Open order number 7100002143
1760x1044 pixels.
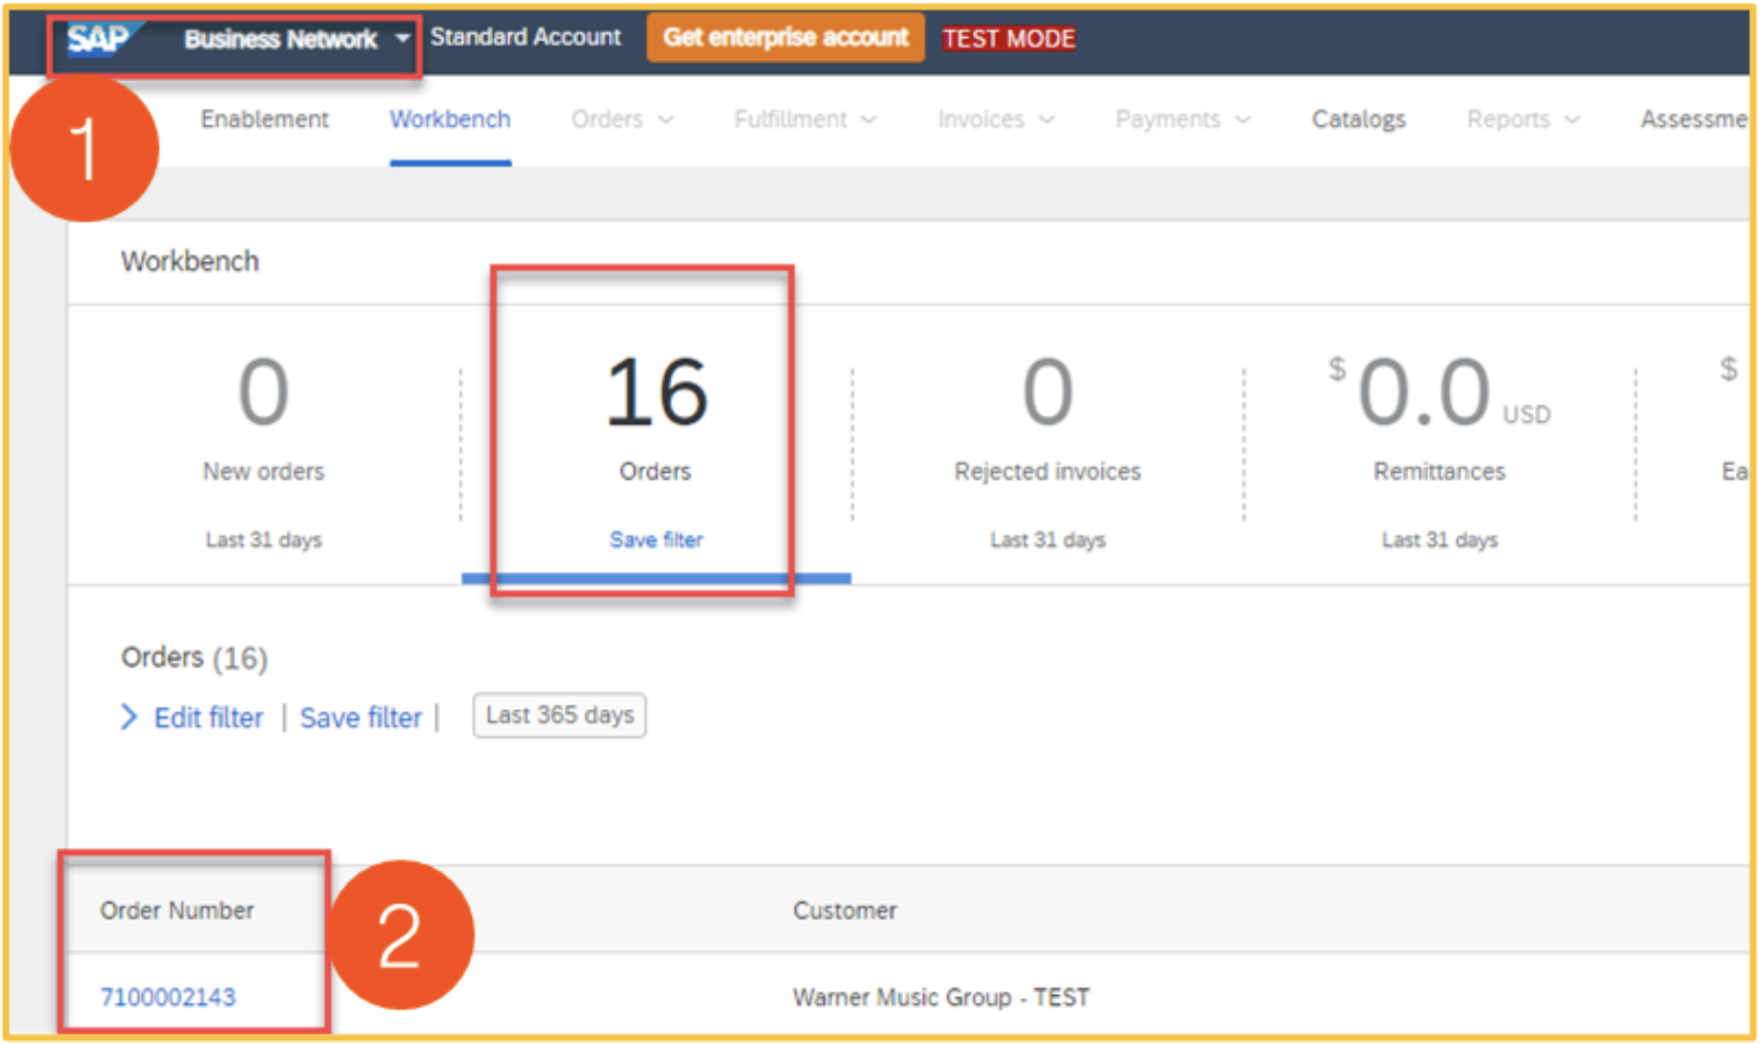point(168,997)
